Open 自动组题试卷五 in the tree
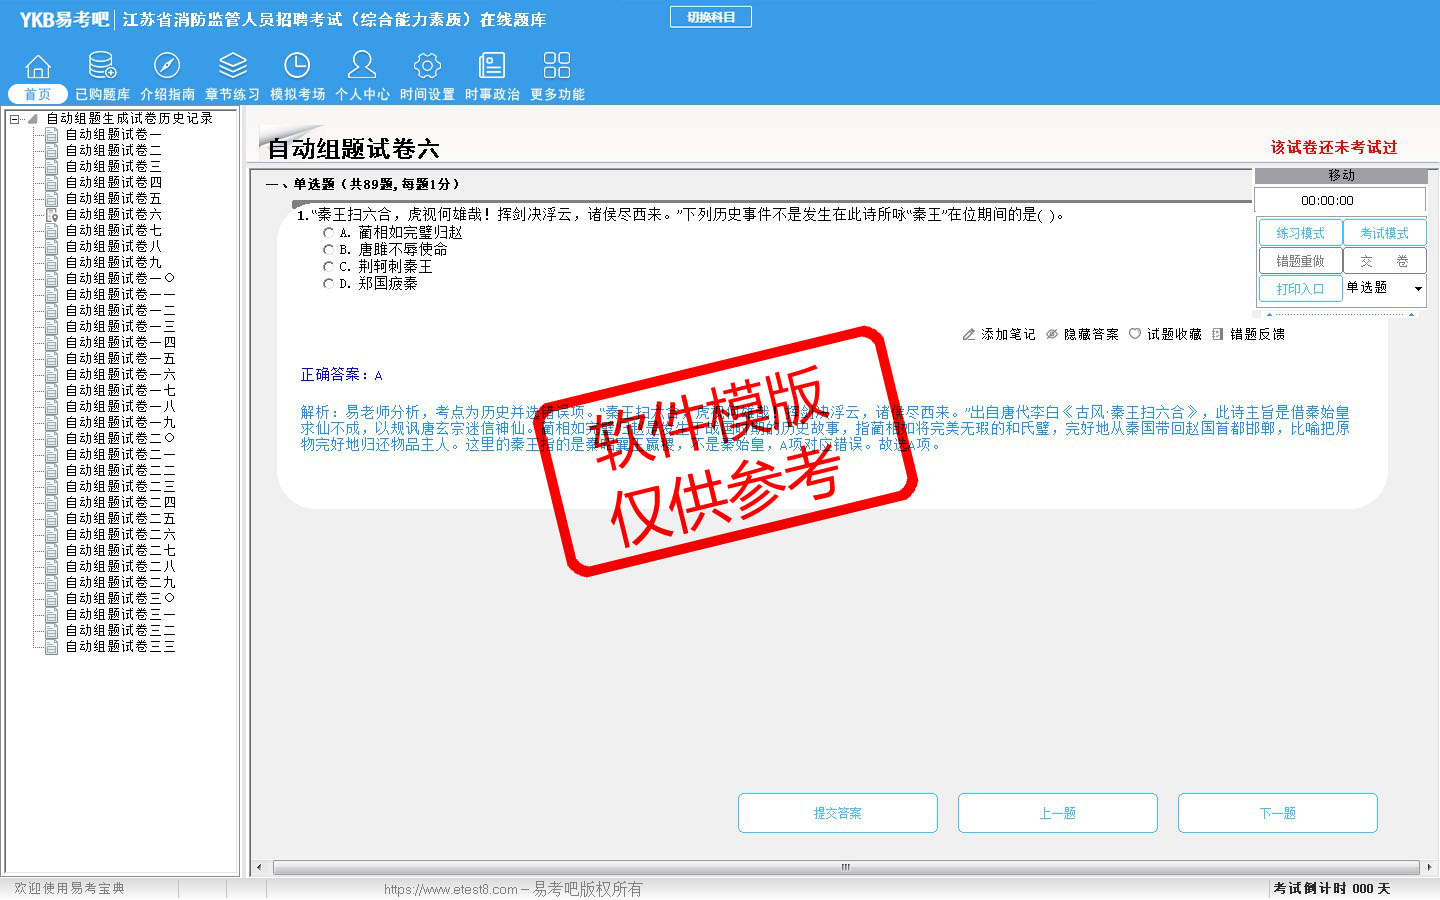Screen dimensions: 1440x900 113,198
